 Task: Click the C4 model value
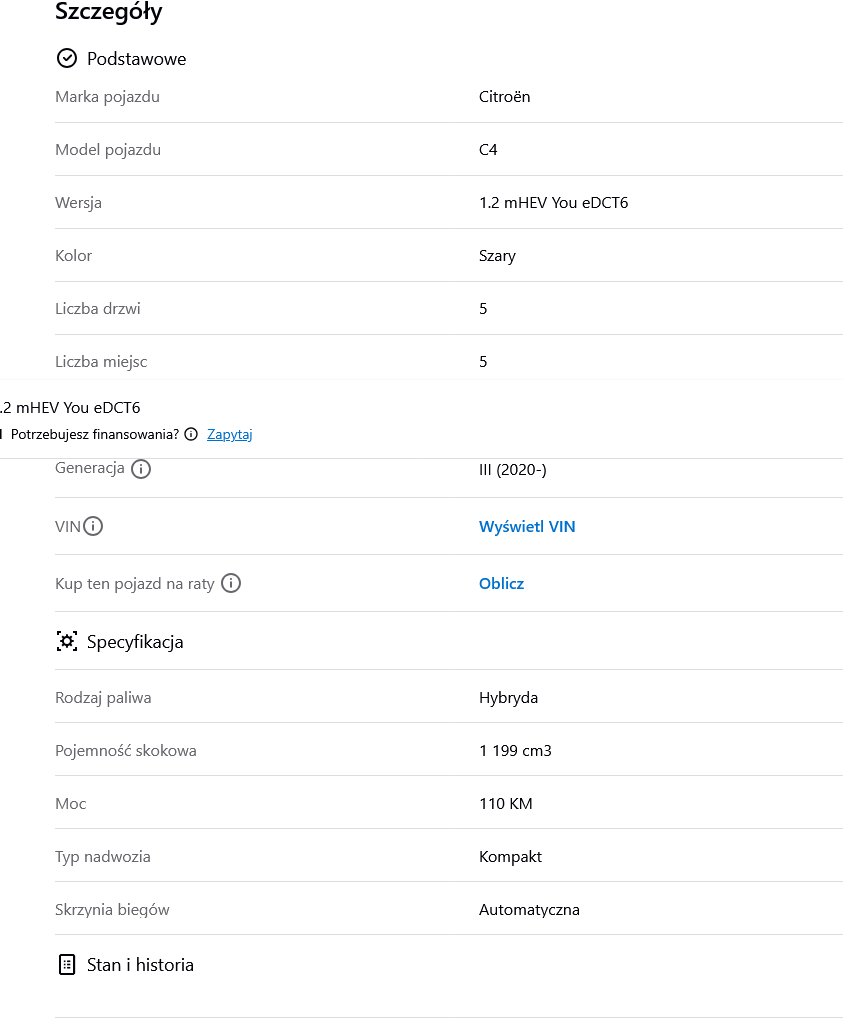click(x=488, y=150)
